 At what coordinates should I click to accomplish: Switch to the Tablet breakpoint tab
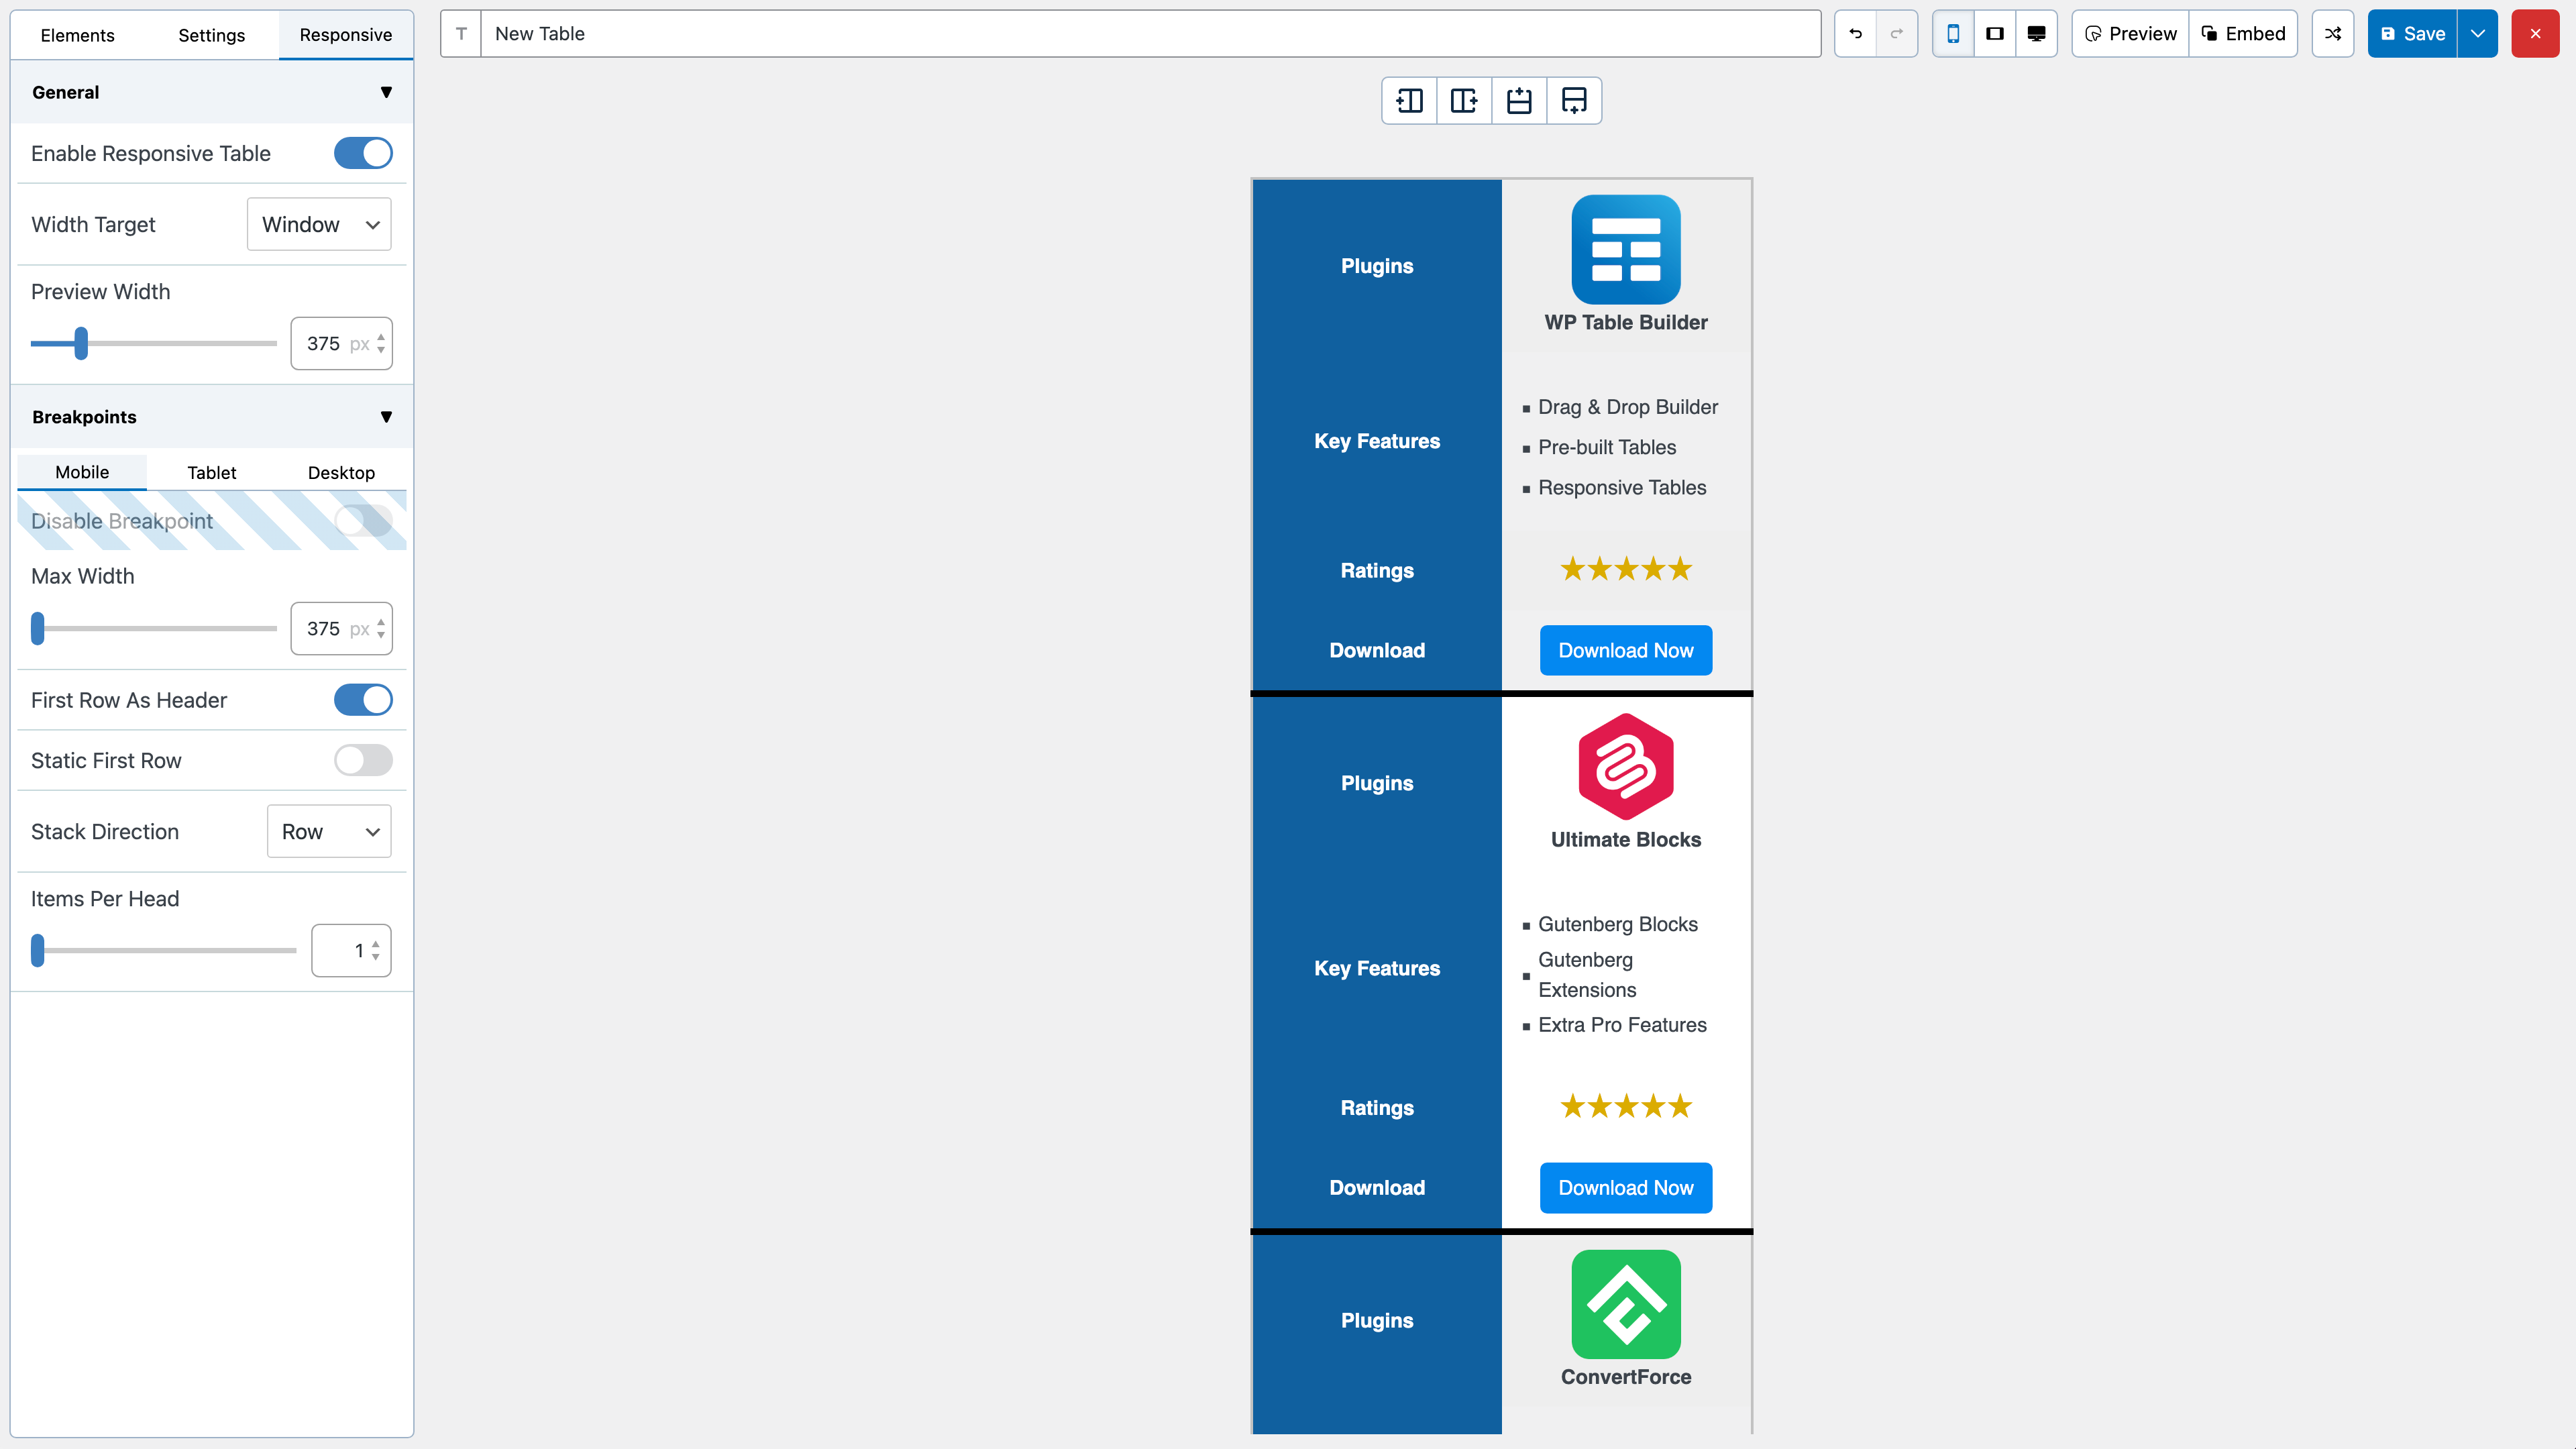tap(211, 472)
